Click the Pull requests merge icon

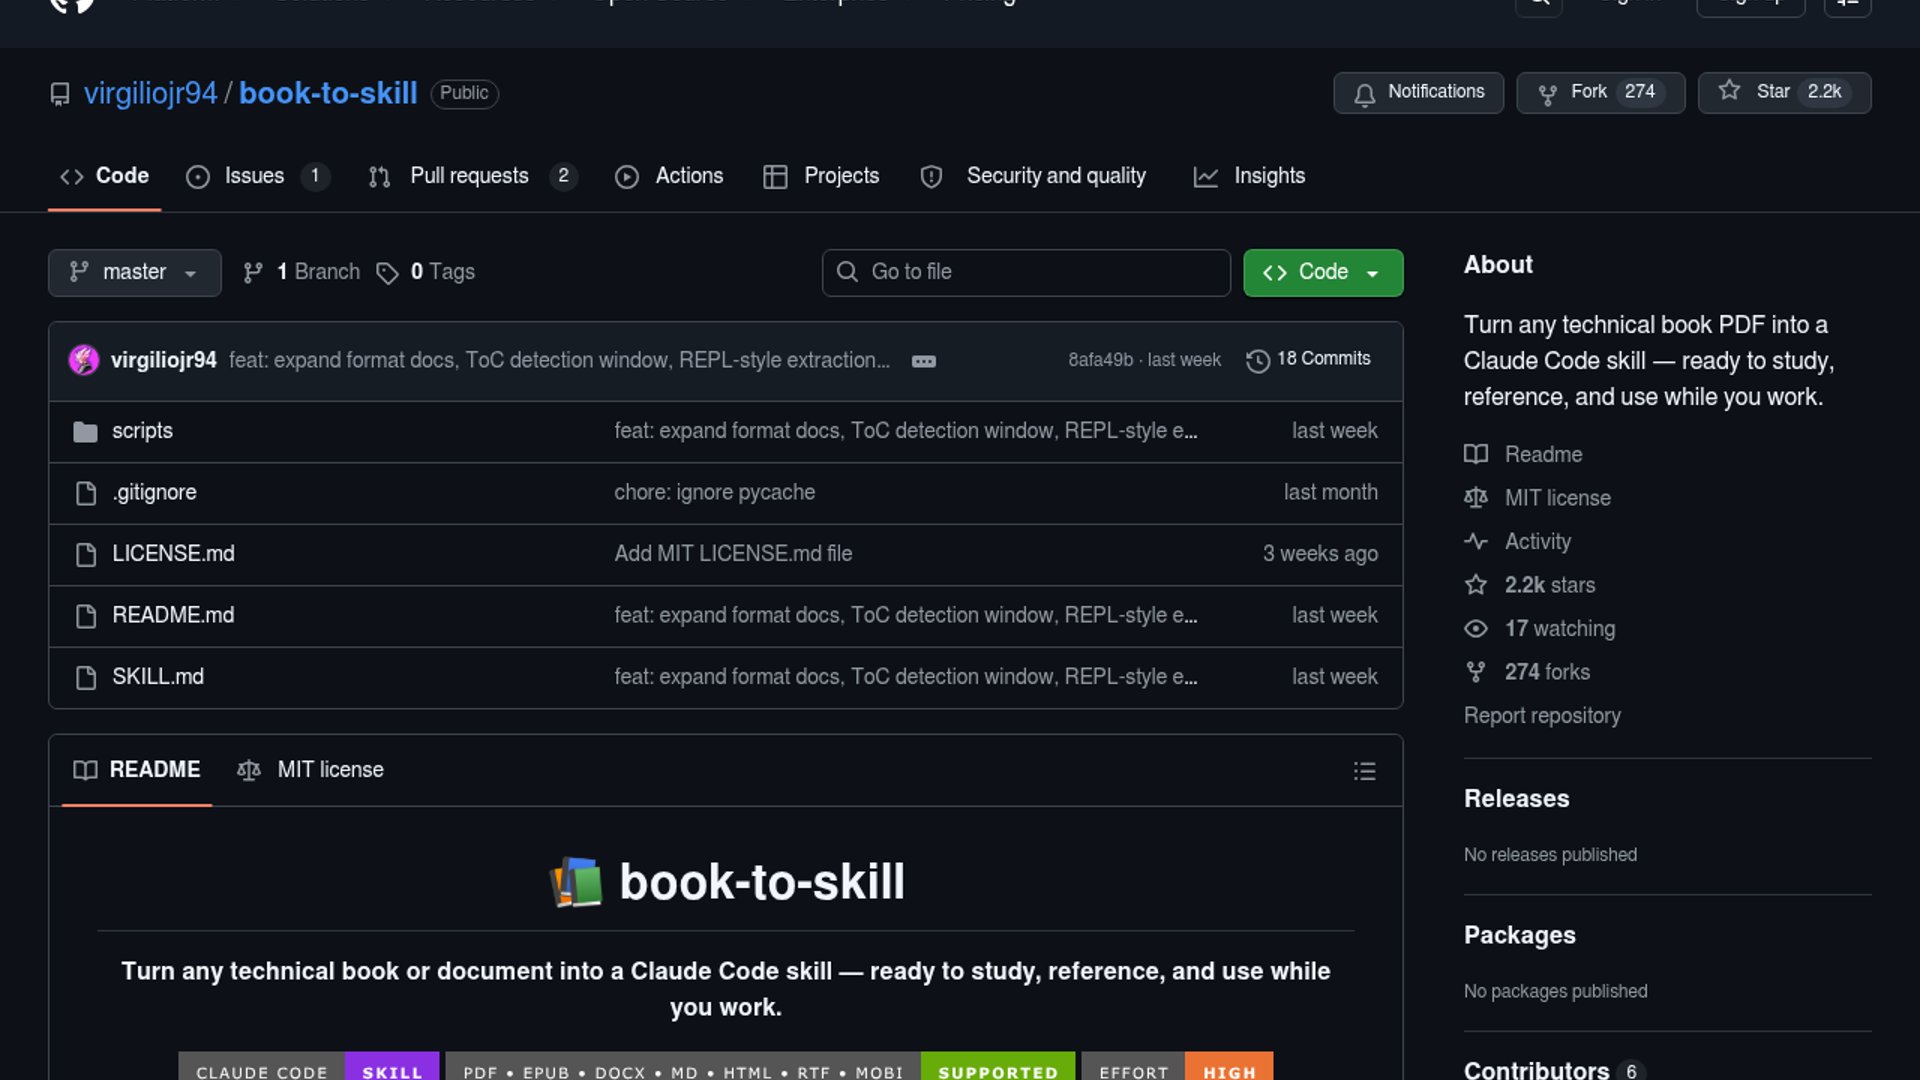pyautogui.click(x=379, y=177)
